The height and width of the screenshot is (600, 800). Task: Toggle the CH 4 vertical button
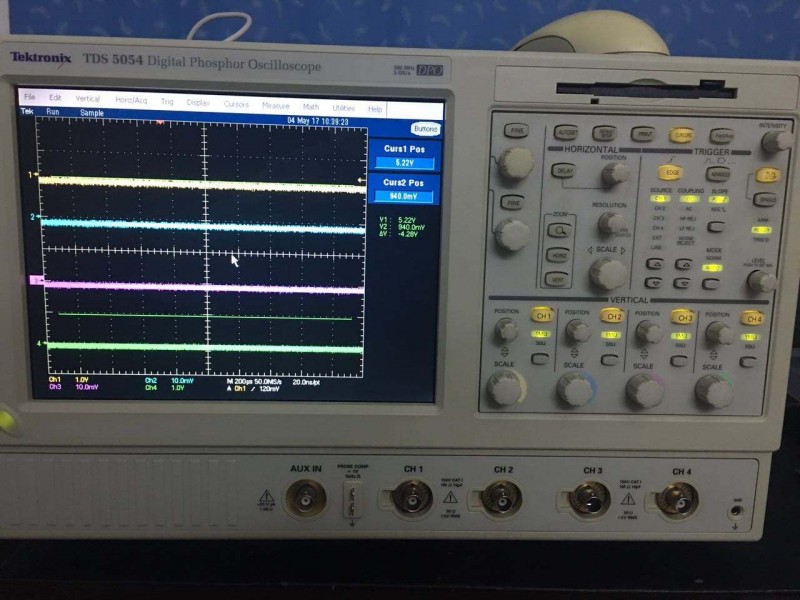pos(753,319)
